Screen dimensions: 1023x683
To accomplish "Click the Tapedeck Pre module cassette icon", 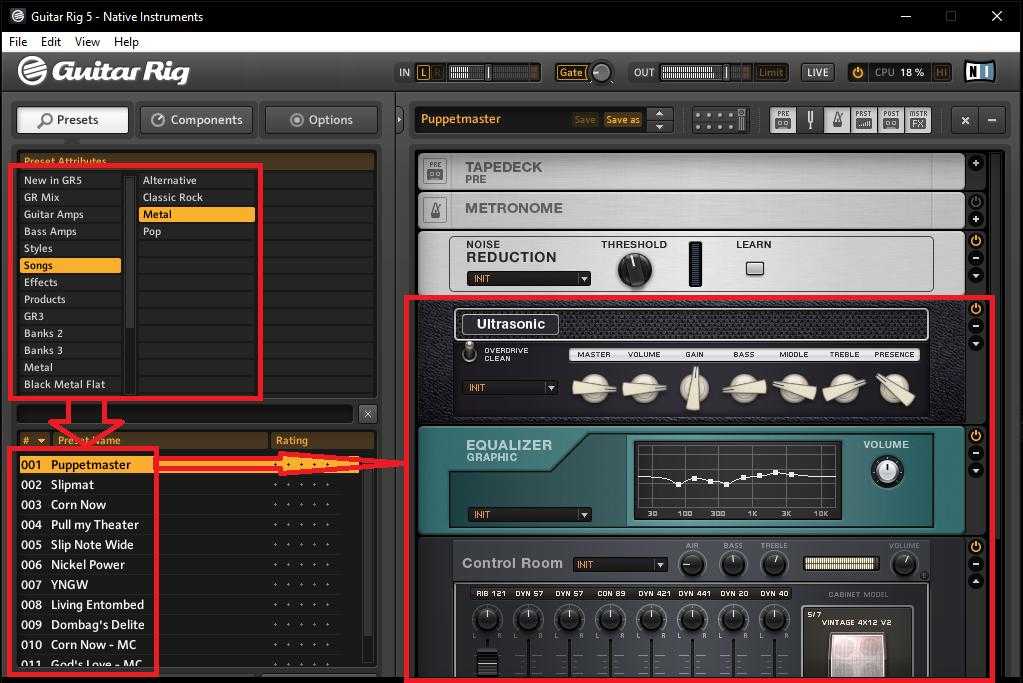I will coord(435,171).
